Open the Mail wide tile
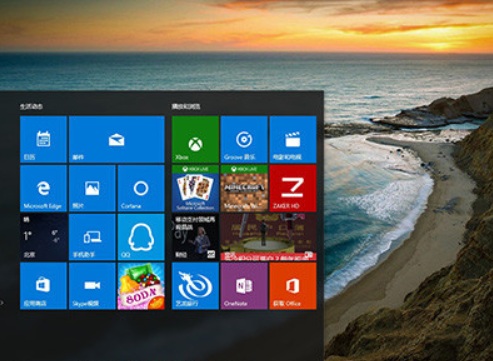 (x=117, y=139)
